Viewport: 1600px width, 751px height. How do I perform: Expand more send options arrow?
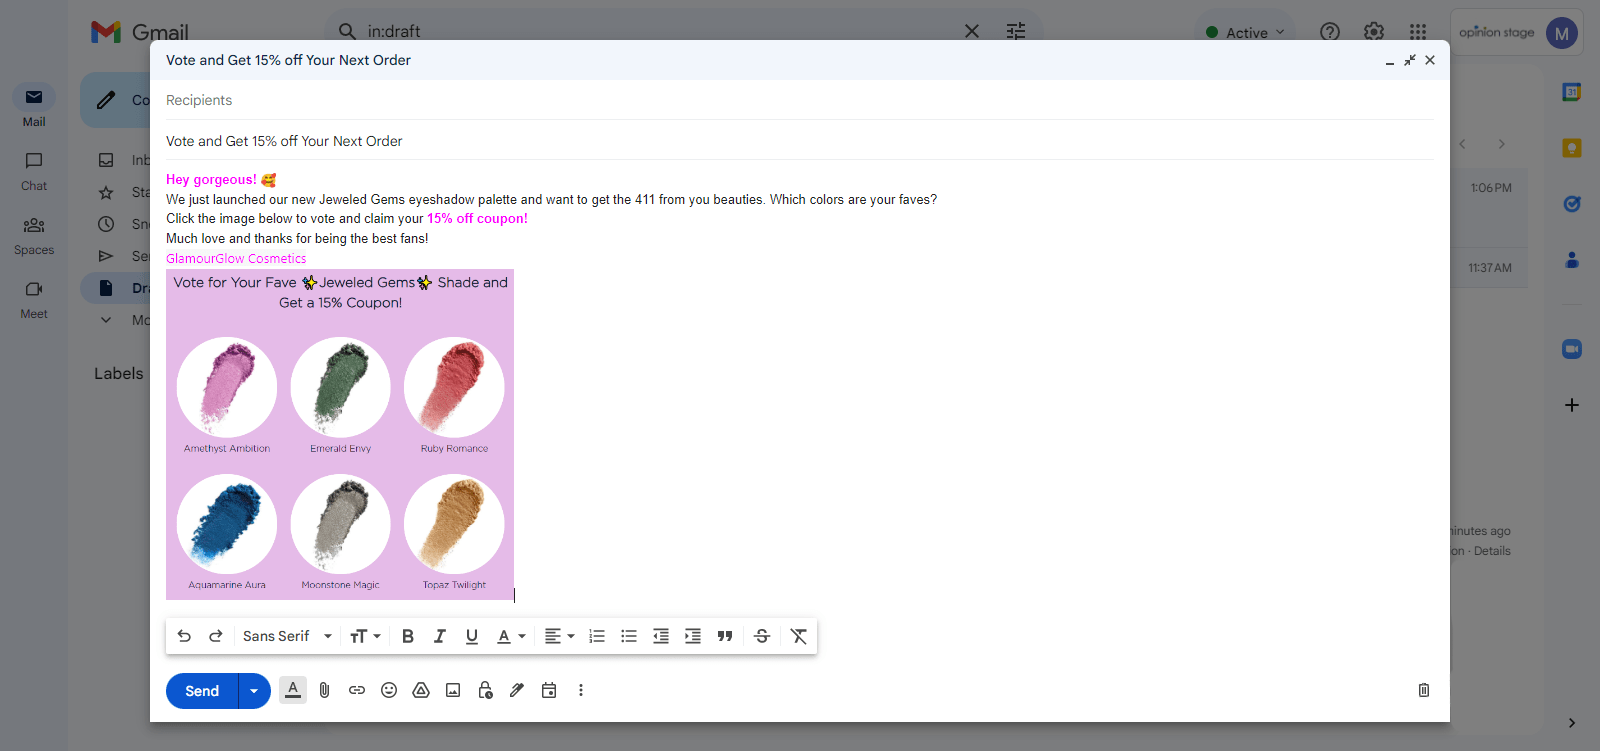coord(254,691)
